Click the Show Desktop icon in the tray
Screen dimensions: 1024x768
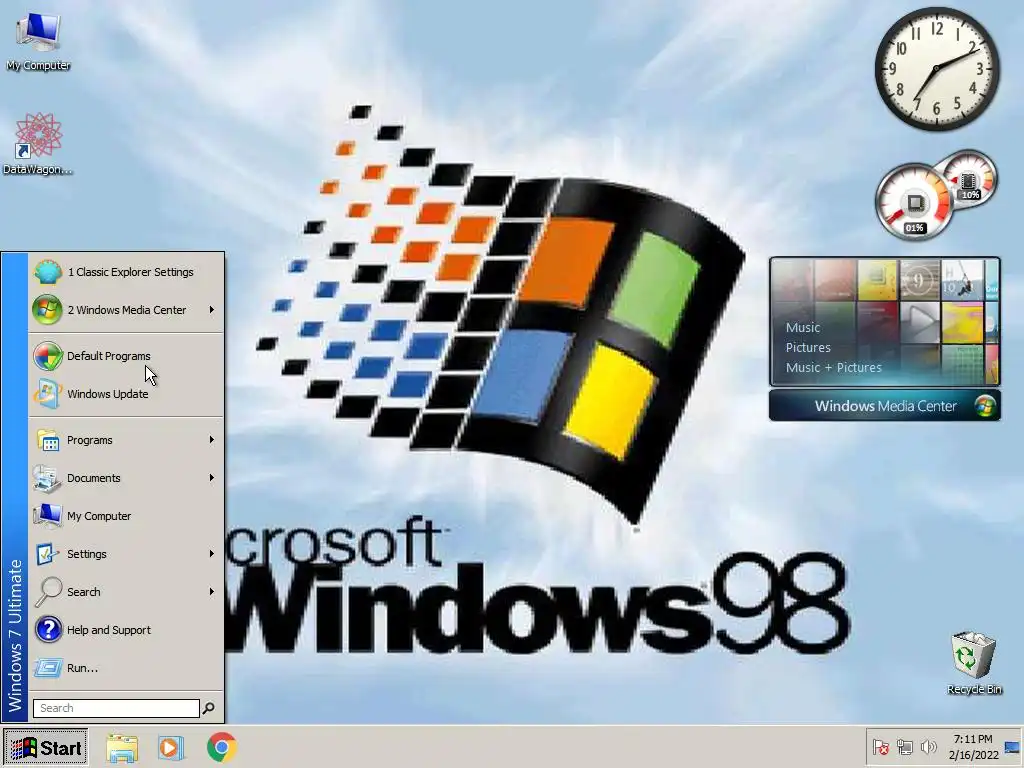coord(1012,748)
